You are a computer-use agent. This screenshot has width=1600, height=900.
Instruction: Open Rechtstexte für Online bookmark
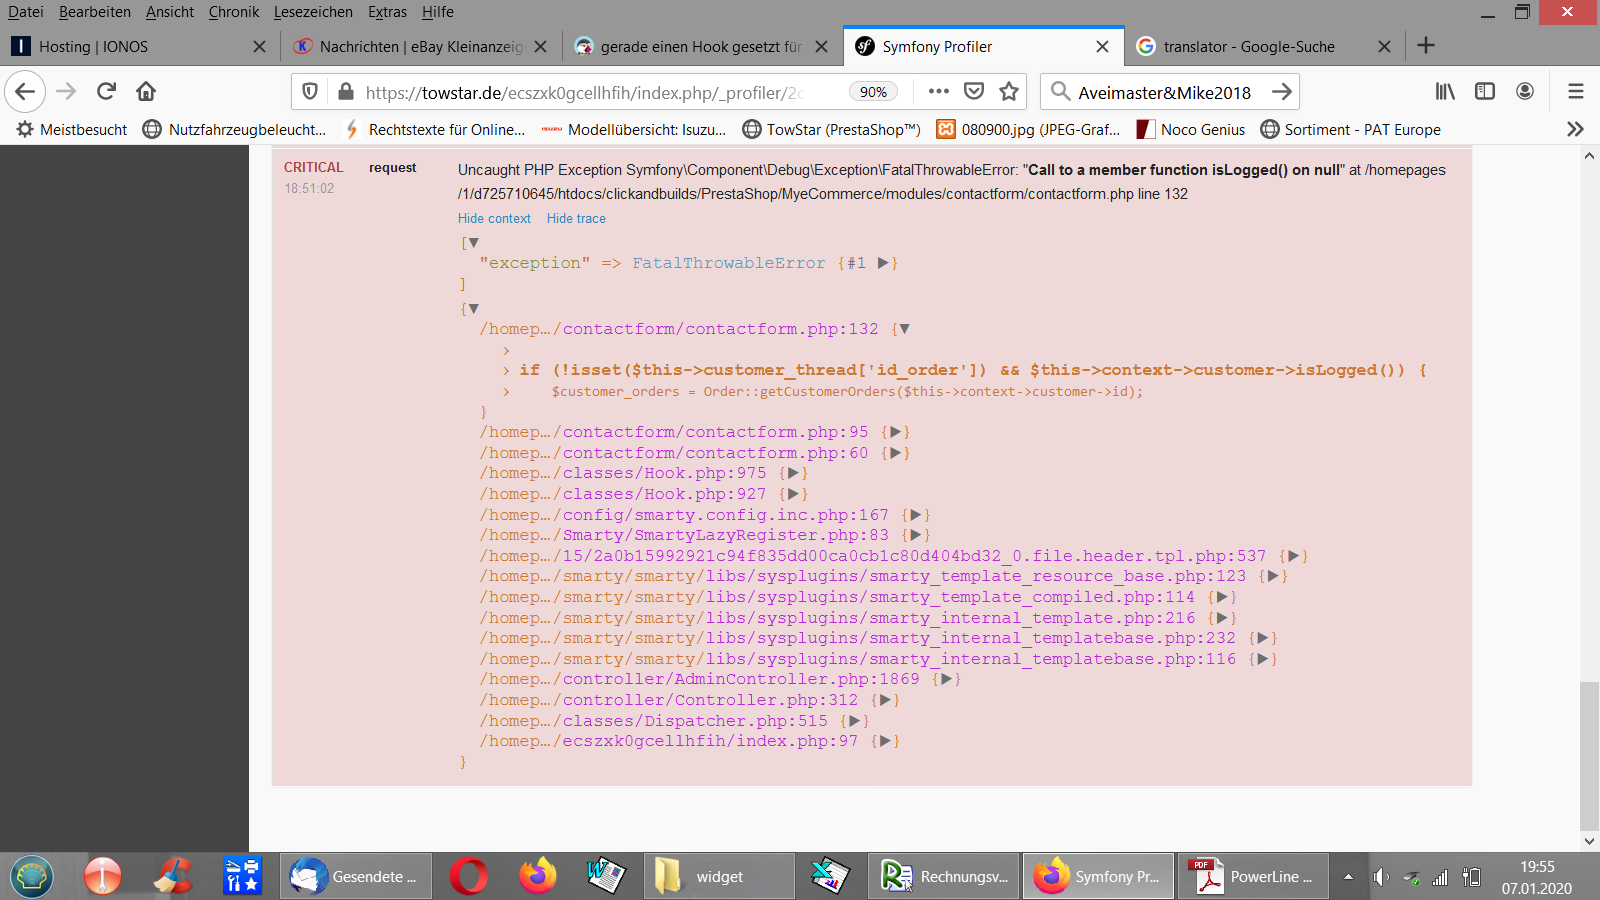tap(435, 129)
